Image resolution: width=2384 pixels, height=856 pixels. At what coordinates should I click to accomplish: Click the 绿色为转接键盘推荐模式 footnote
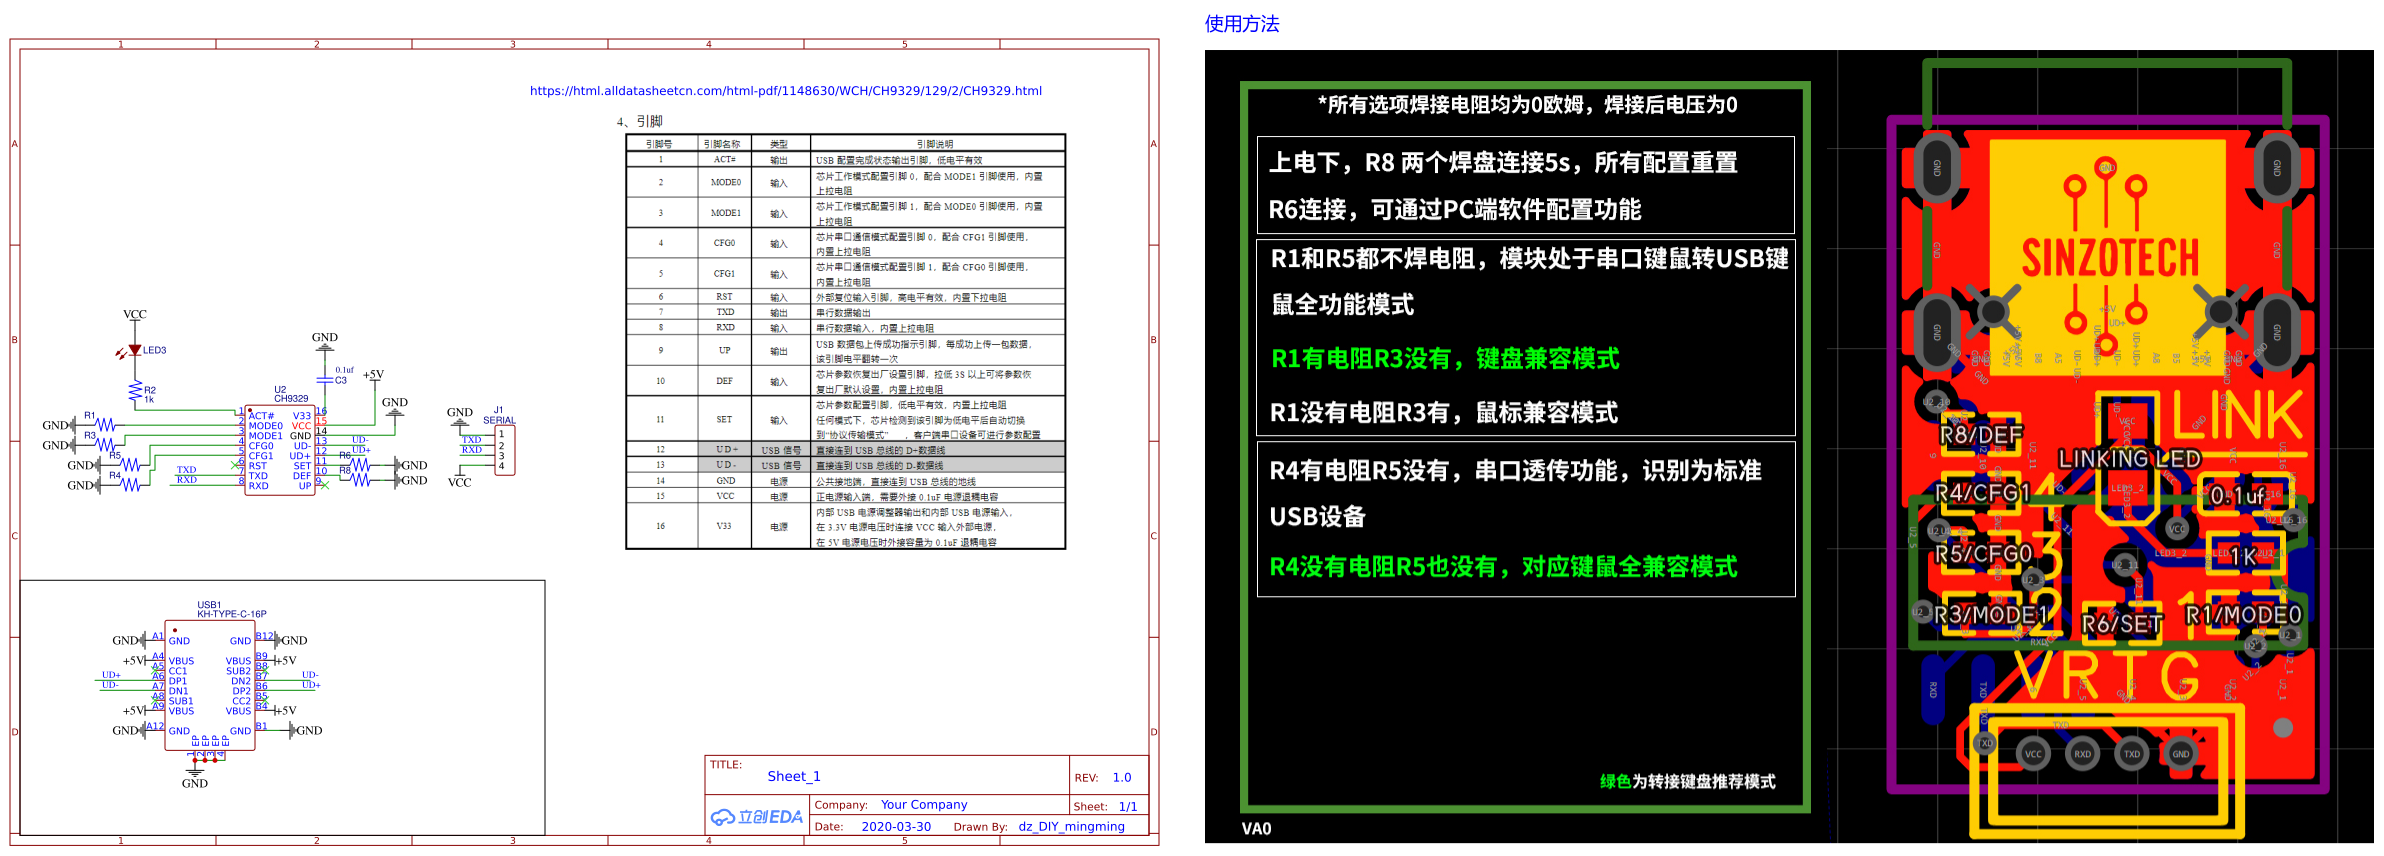point(1688,782)
